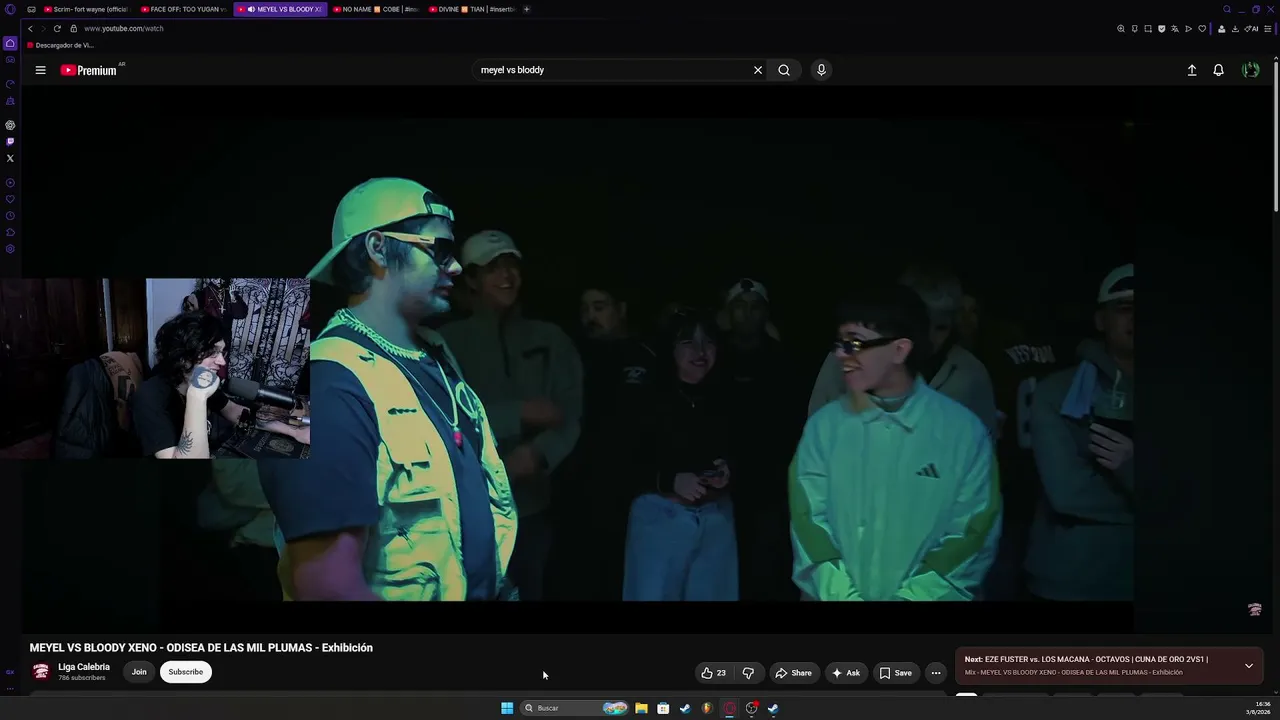Viewport: 1280px width, 720px height.
Task: Clear the search text with the X
Action: click(x=758, y=70)
